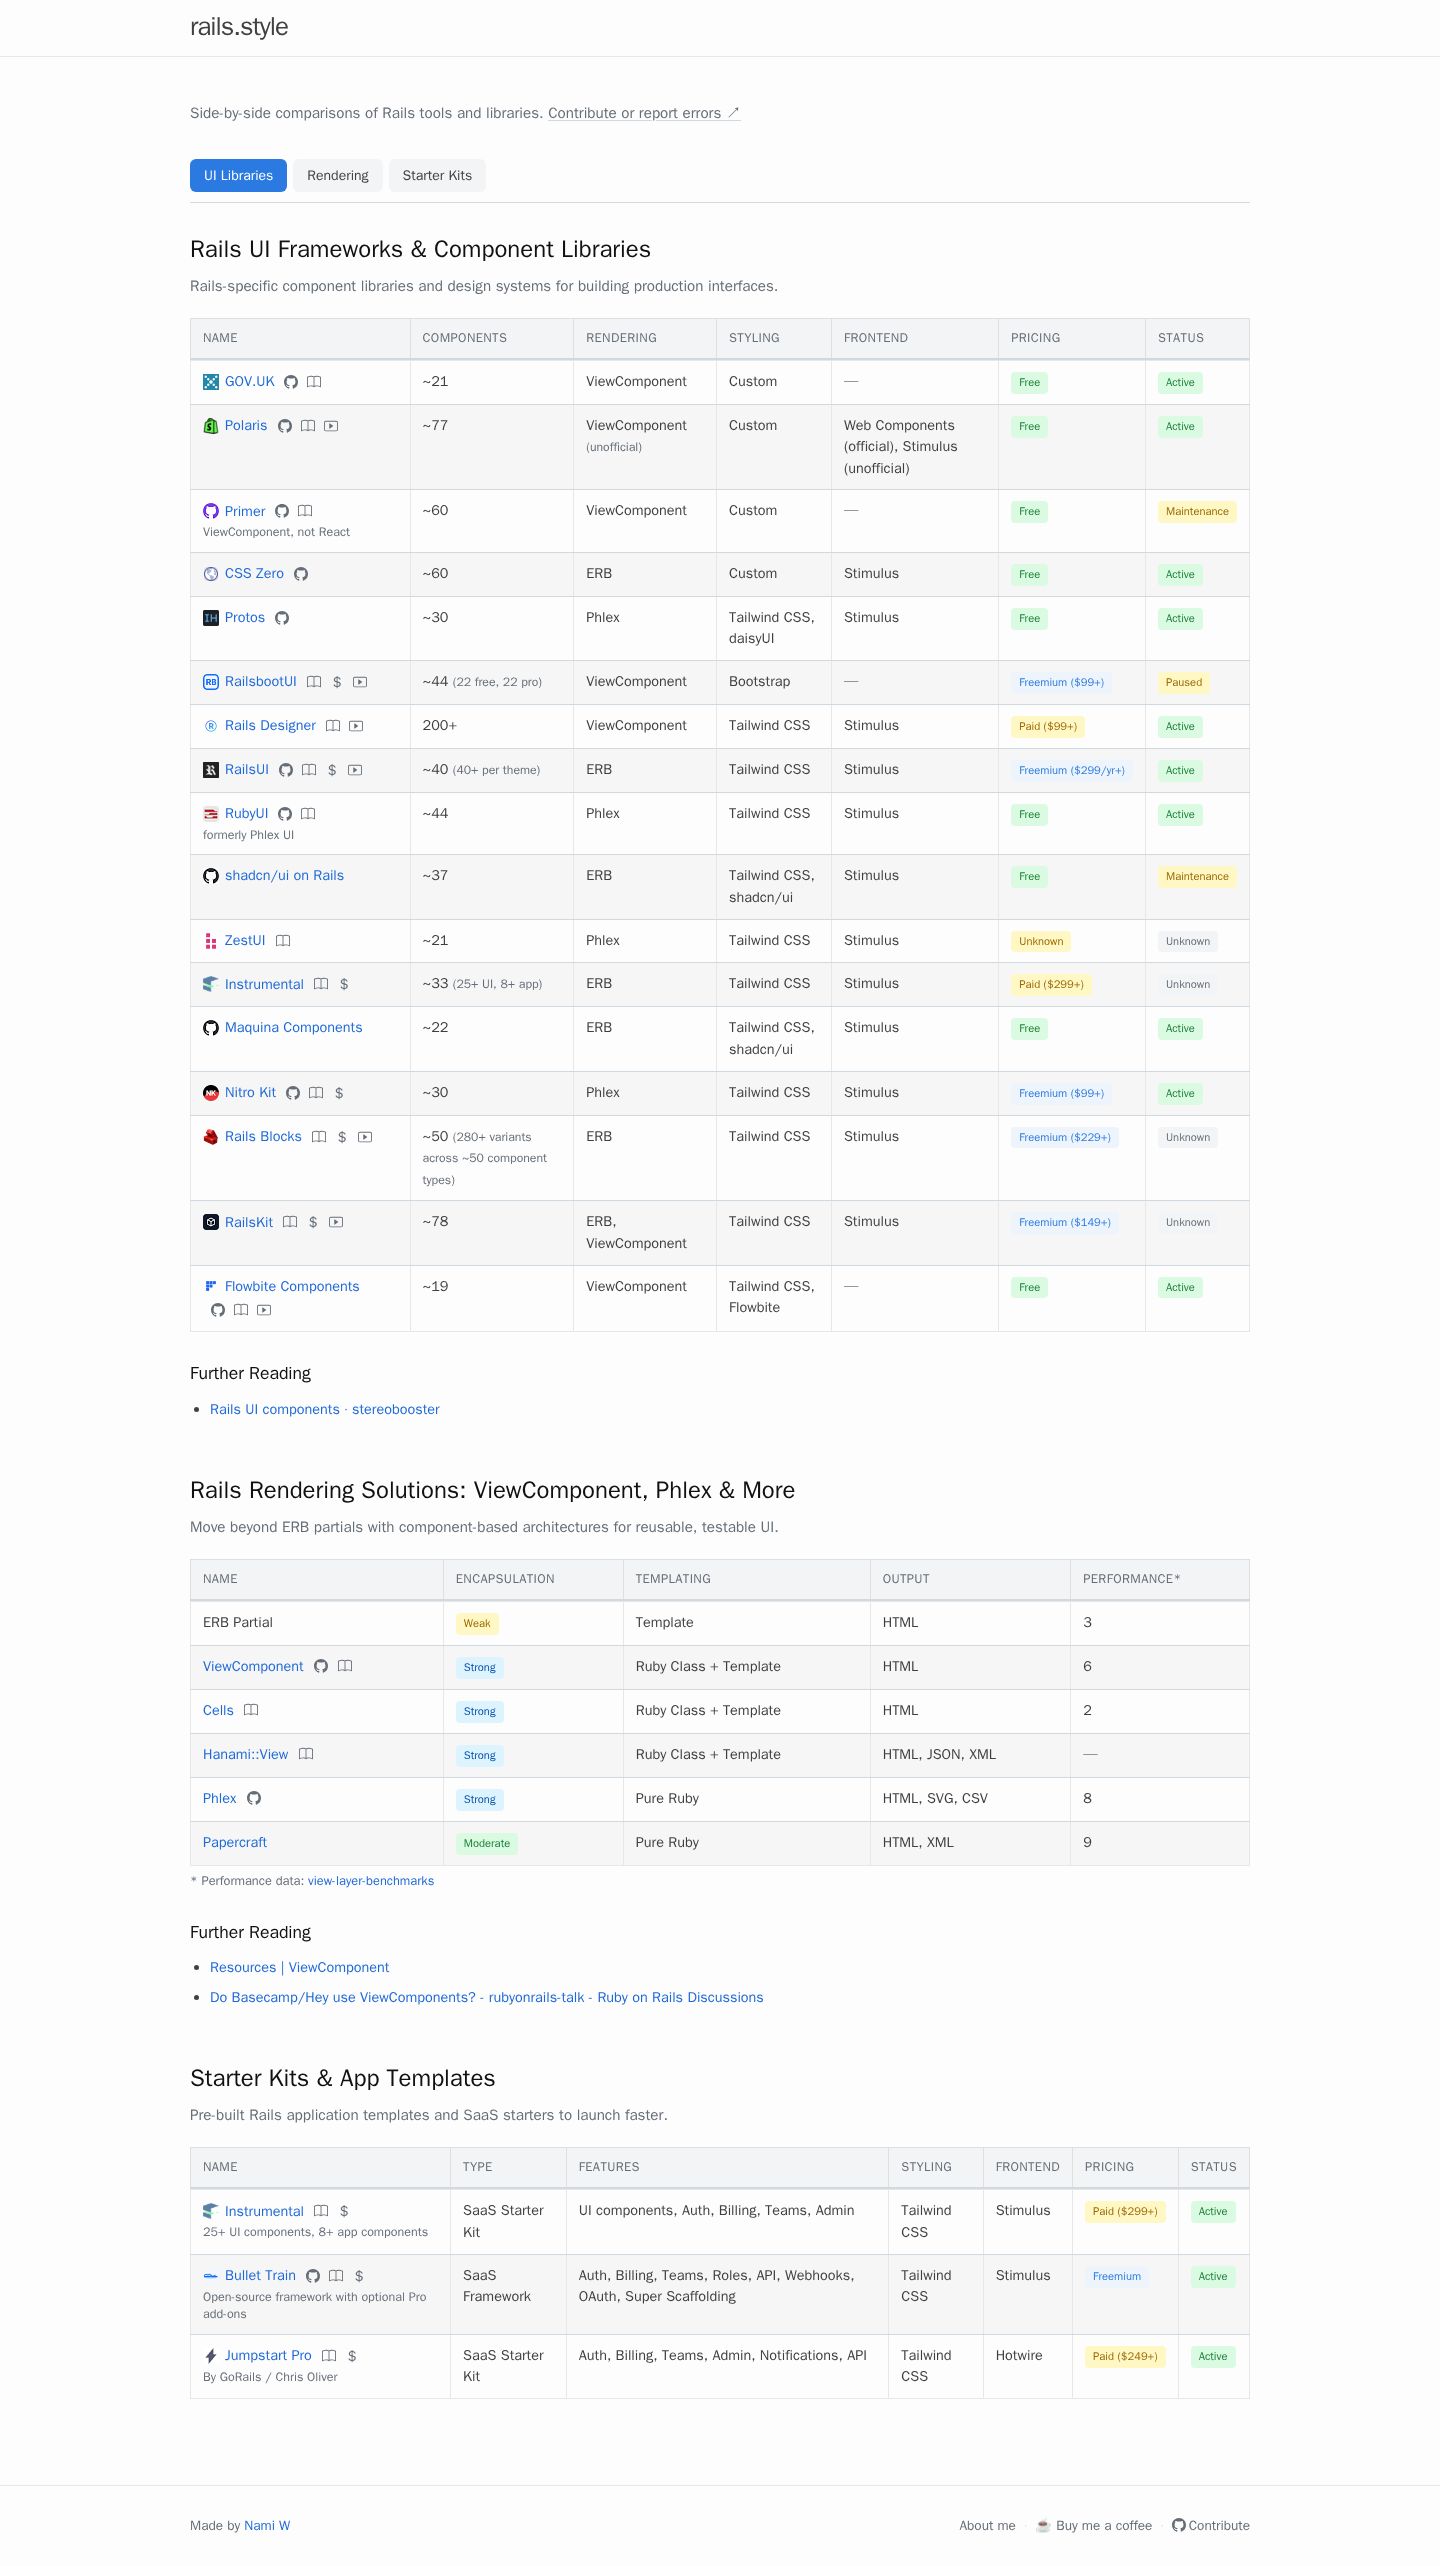Image resolution: width=1440 pixels, height=2566 pixels.
Task: Open GOV.UK GitHub repository icon
Action: [x=291, y=382]
